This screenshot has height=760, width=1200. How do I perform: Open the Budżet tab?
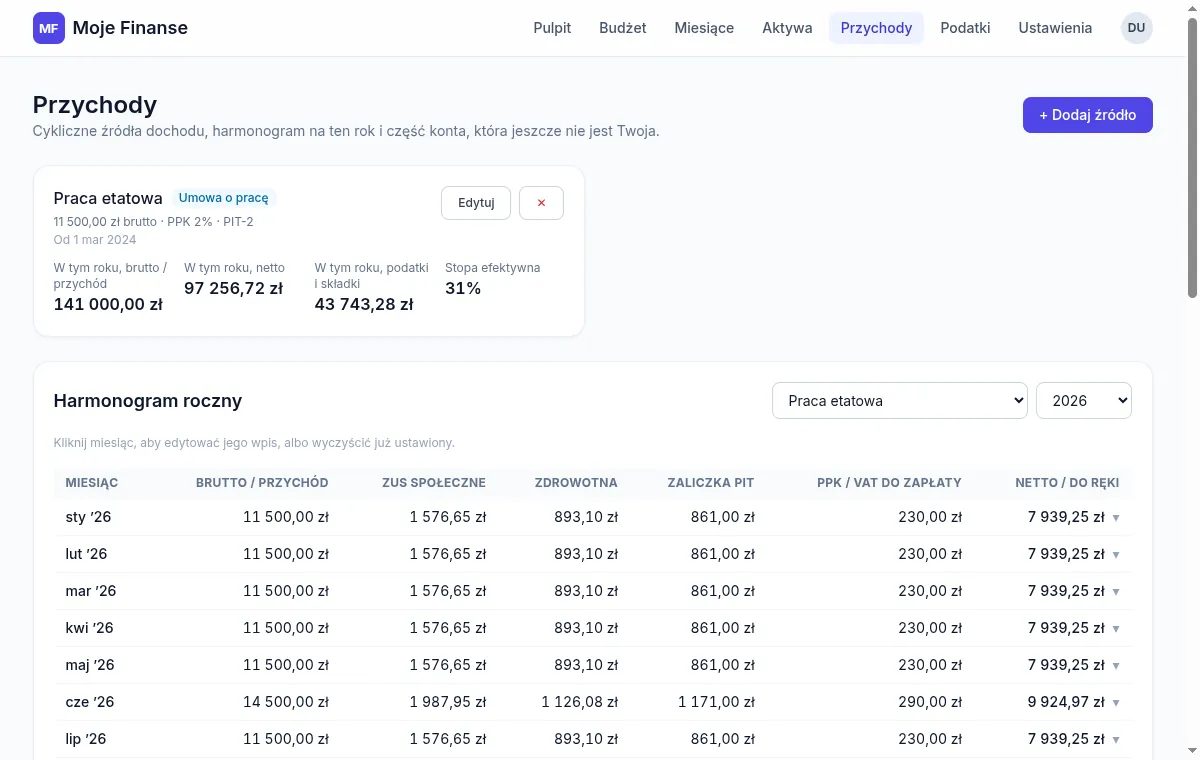click(x=623, y=28)
